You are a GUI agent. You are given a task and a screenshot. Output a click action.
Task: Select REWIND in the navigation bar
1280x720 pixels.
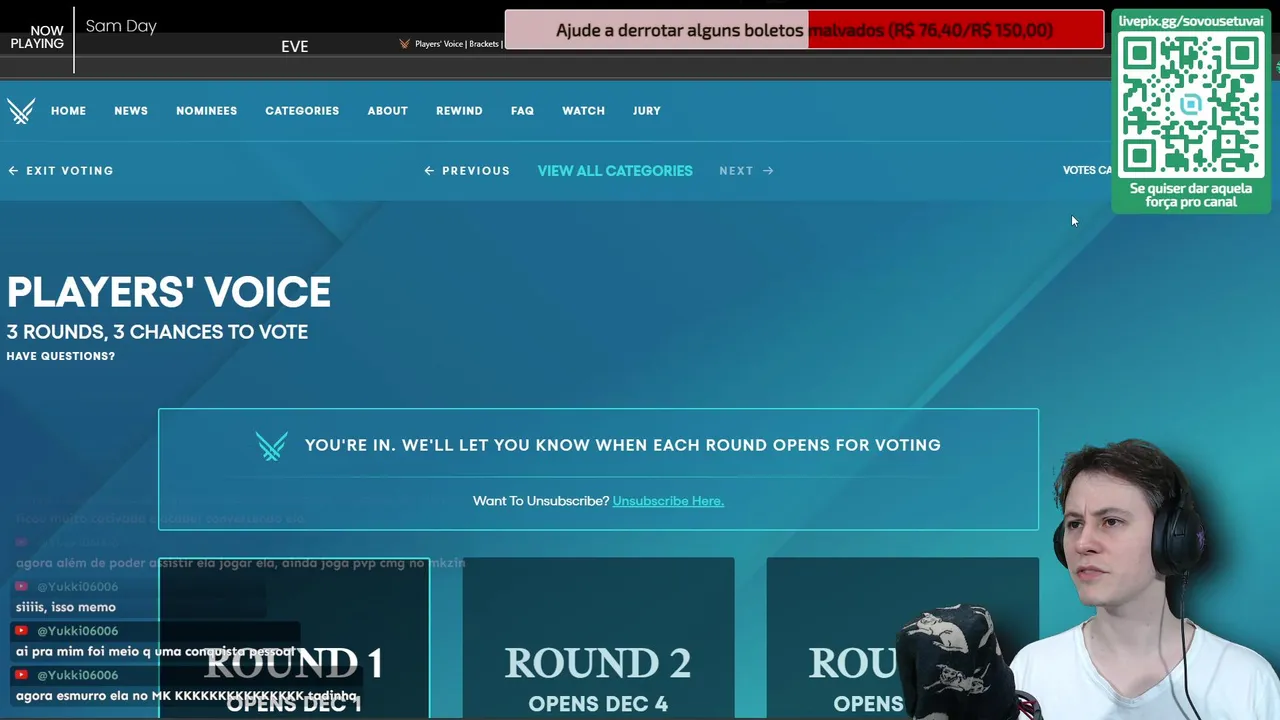coord(459,111)
